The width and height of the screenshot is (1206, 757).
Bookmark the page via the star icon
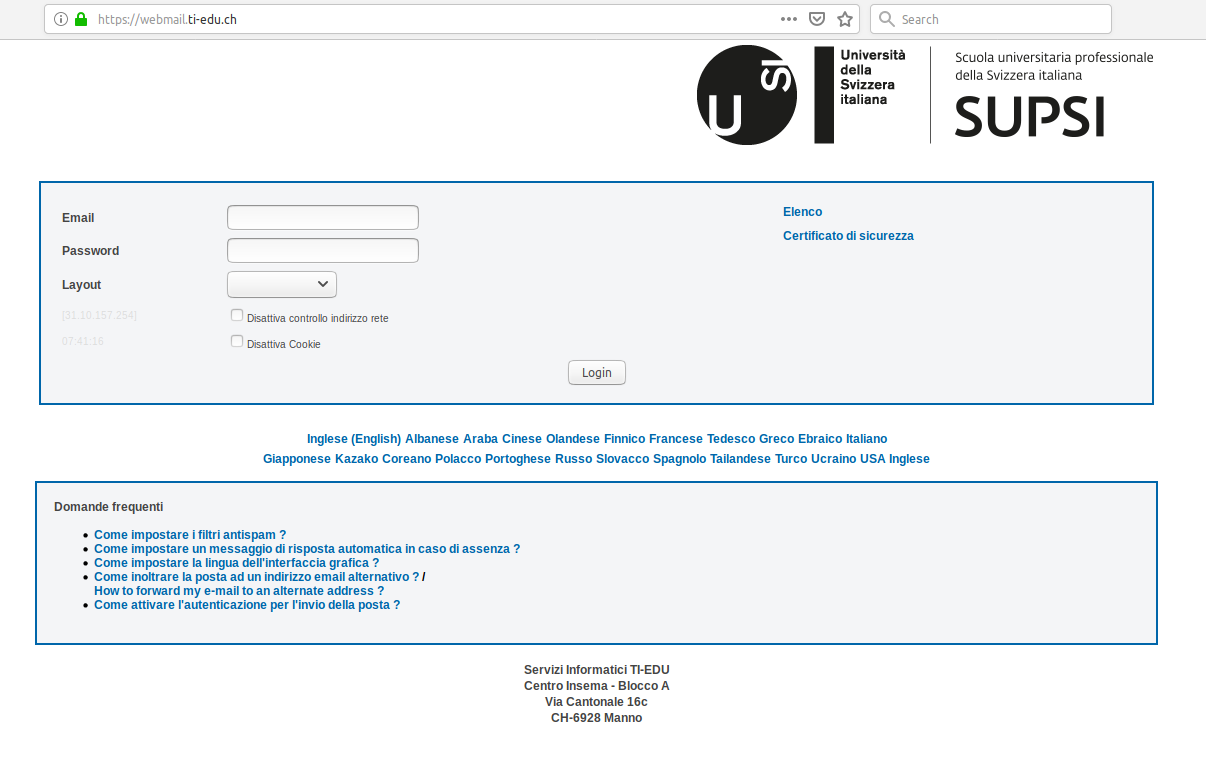click(844, 18)
